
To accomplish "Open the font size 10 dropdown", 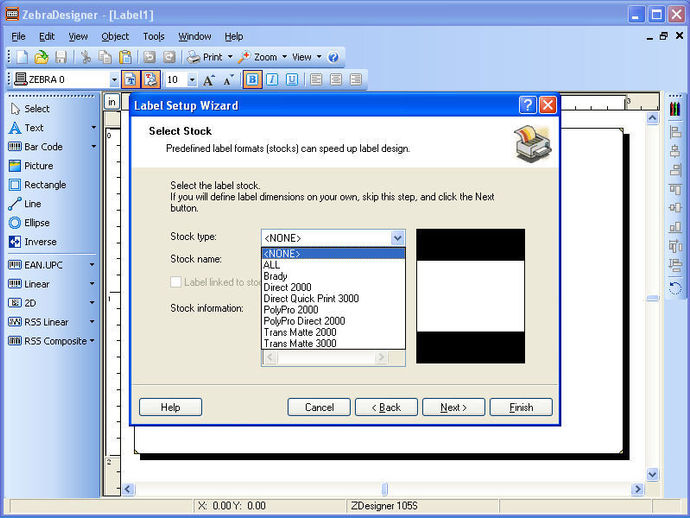I will (x=192, y=80).
